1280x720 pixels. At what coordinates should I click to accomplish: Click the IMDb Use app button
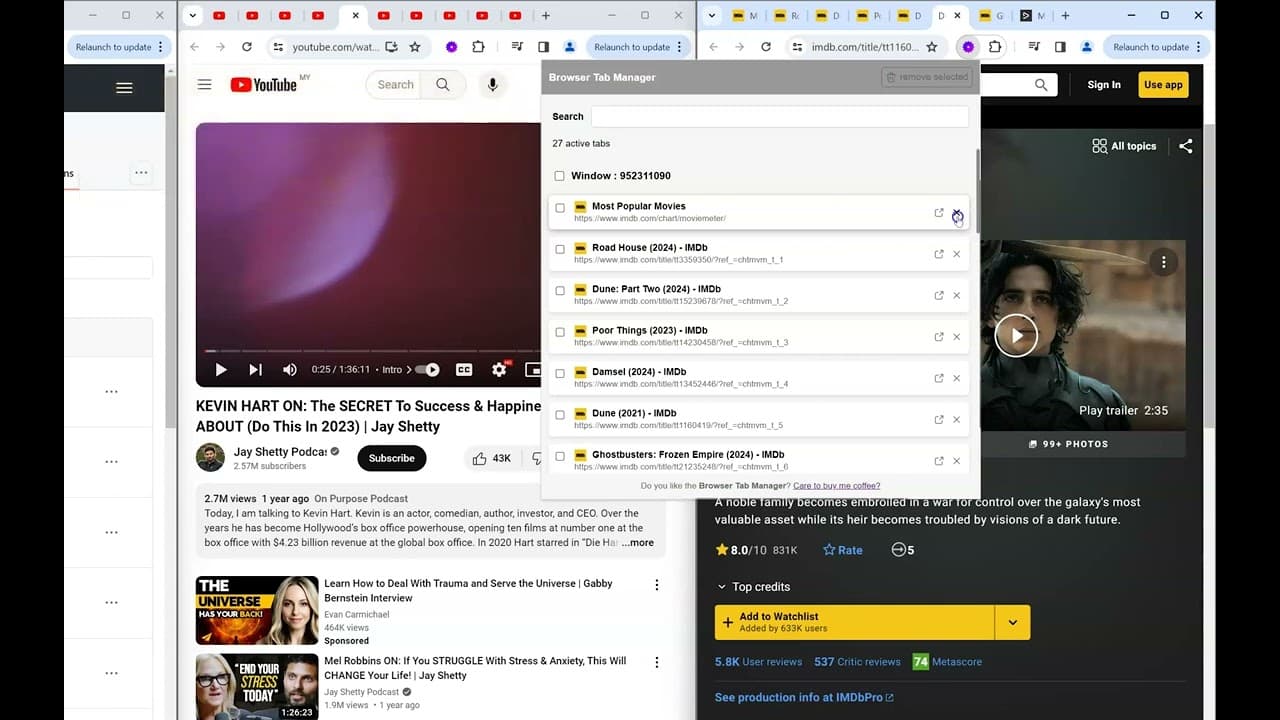(x=1163, y=85)
